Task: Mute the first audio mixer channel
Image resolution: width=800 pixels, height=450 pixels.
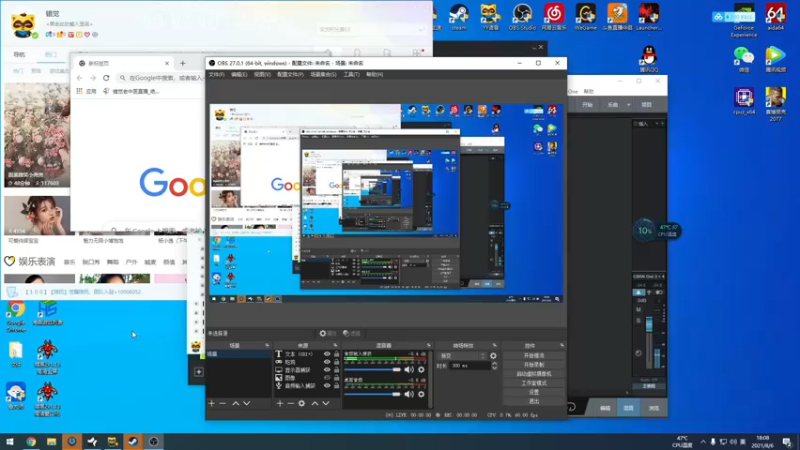Action: [409, 369]
